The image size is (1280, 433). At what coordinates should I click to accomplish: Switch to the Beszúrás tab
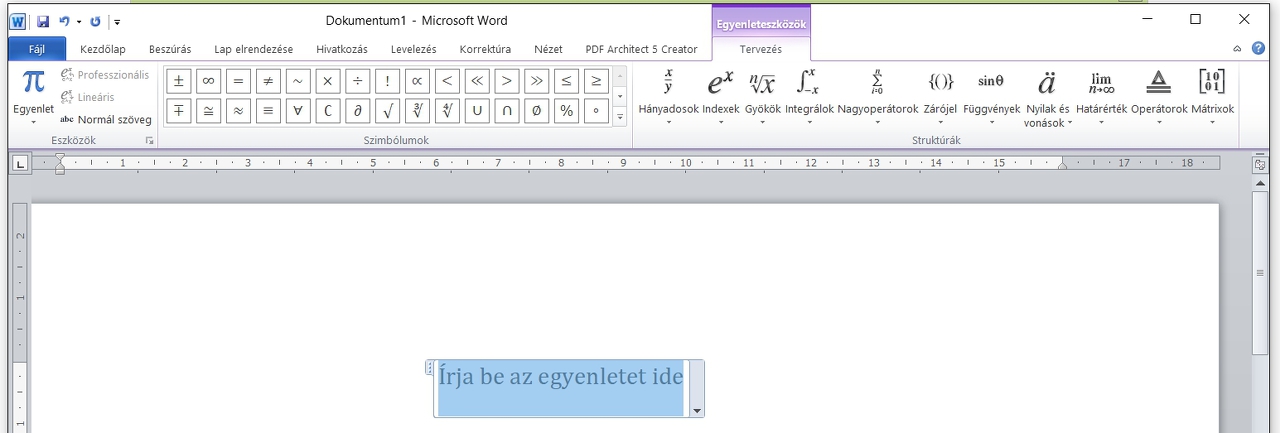170,49
